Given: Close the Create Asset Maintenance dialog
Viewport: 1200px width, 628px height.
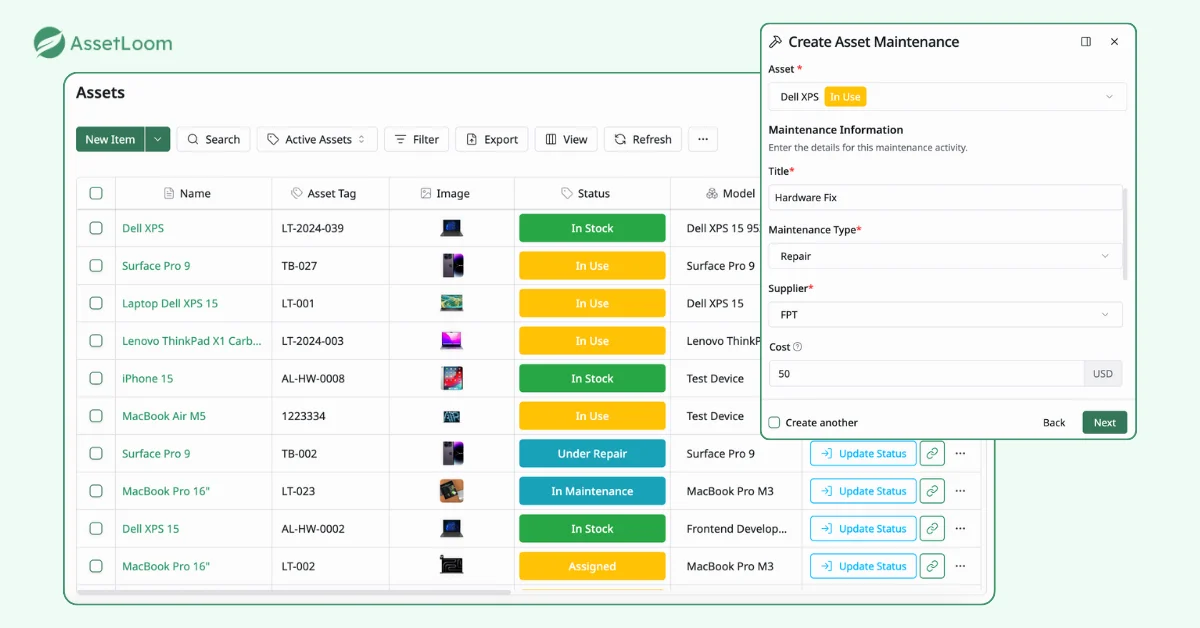Looking at the screenshot, I should click(x=1115, y=42).
